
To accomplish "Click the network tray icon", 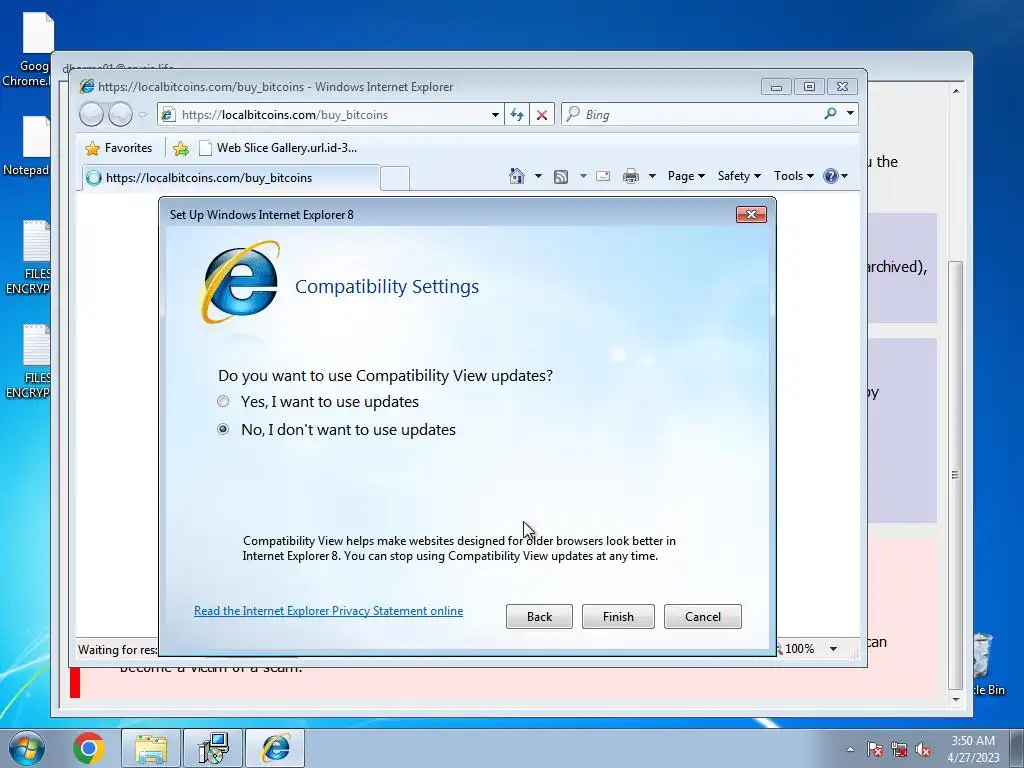I will pyautogui.click(x=899, y=749).
